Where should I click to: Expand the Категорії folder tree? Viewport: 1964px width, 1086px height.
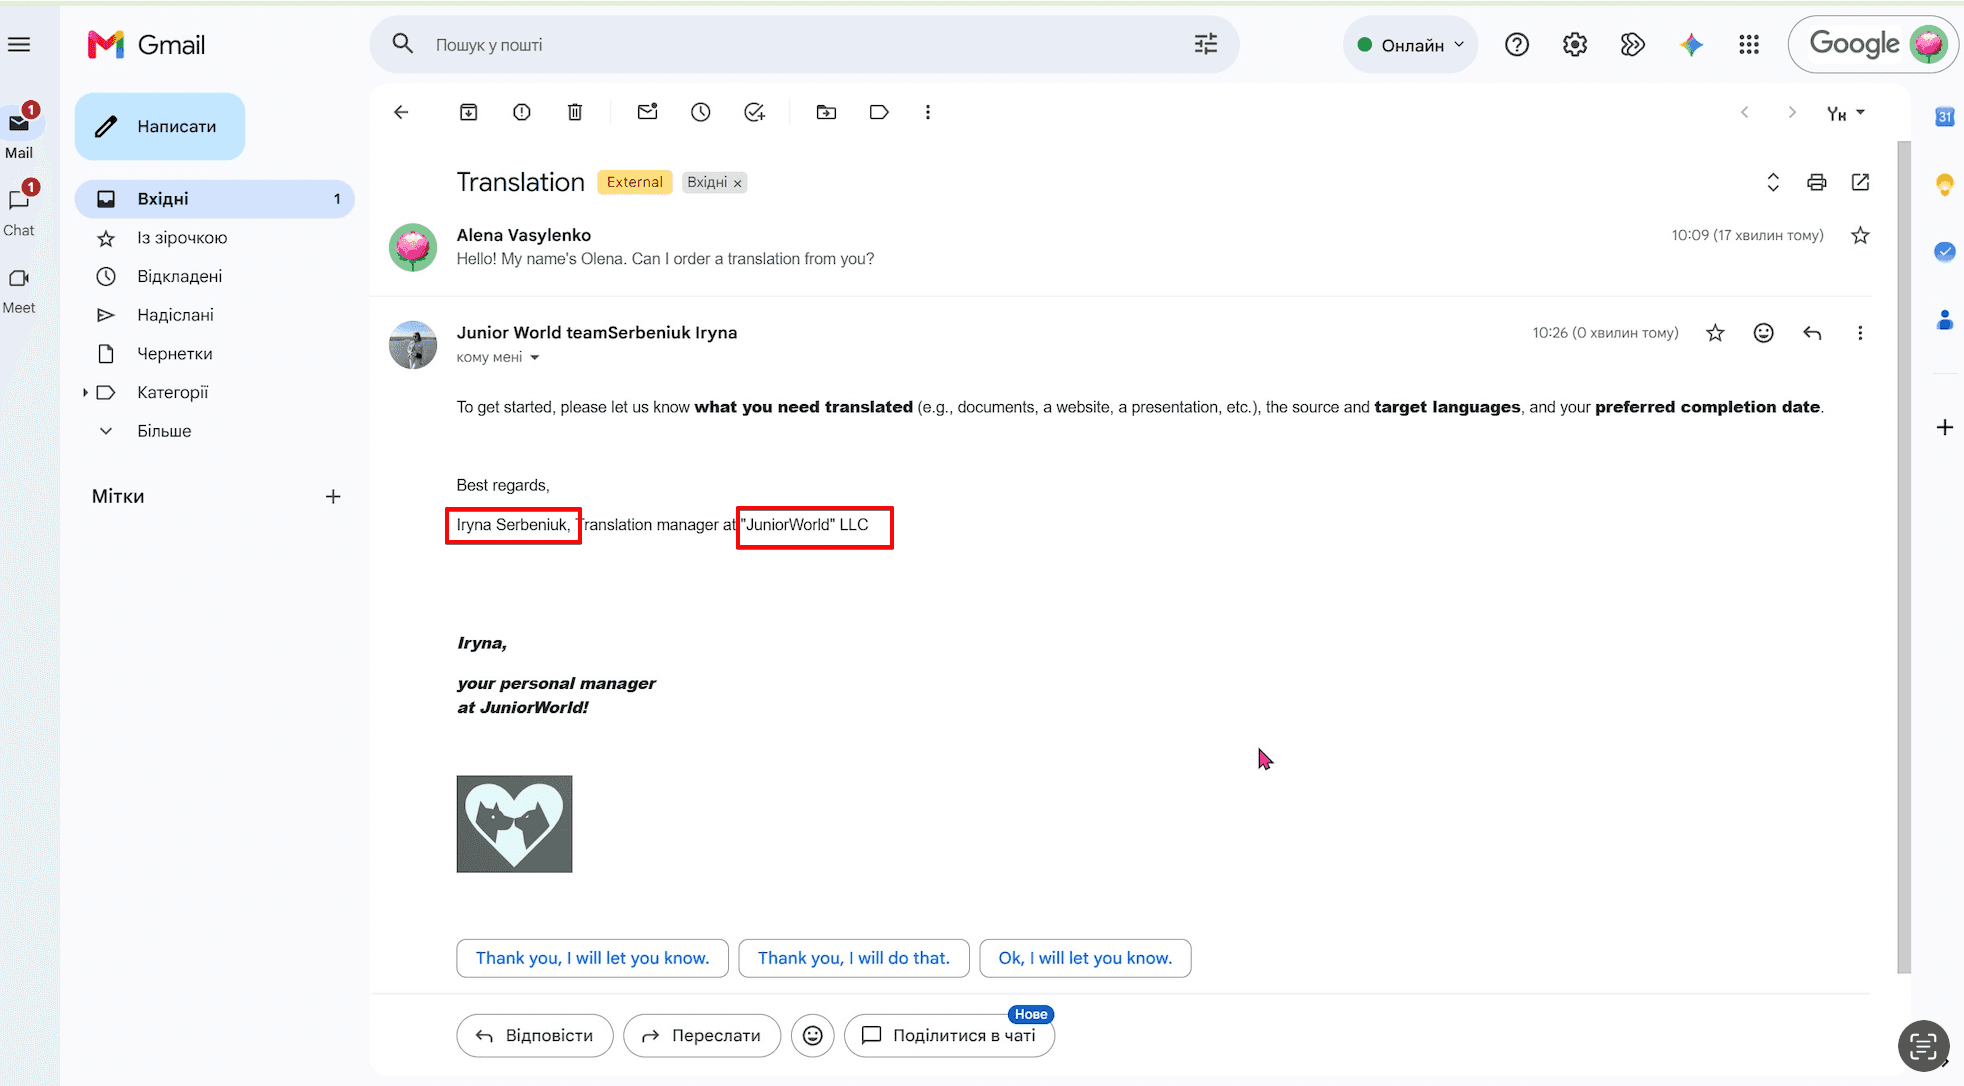coord(85,393)
